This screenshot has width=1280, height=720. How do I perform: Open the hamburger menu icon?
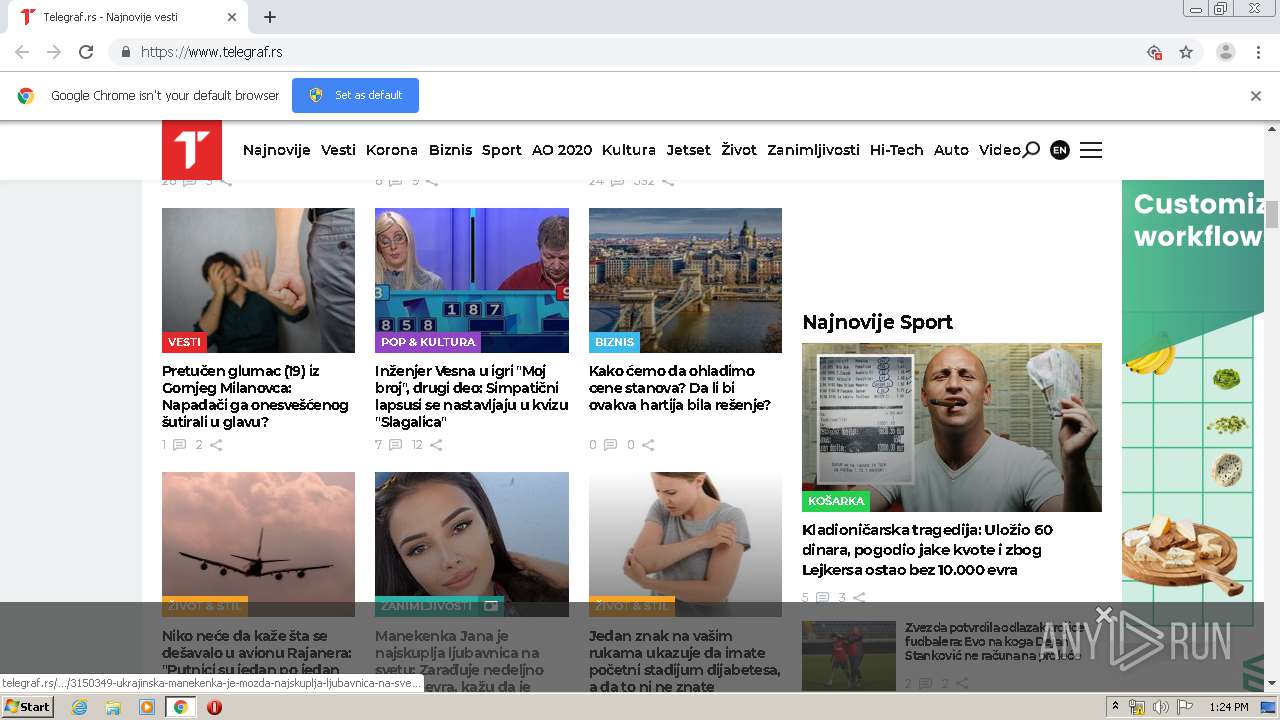click(1091, 150)
